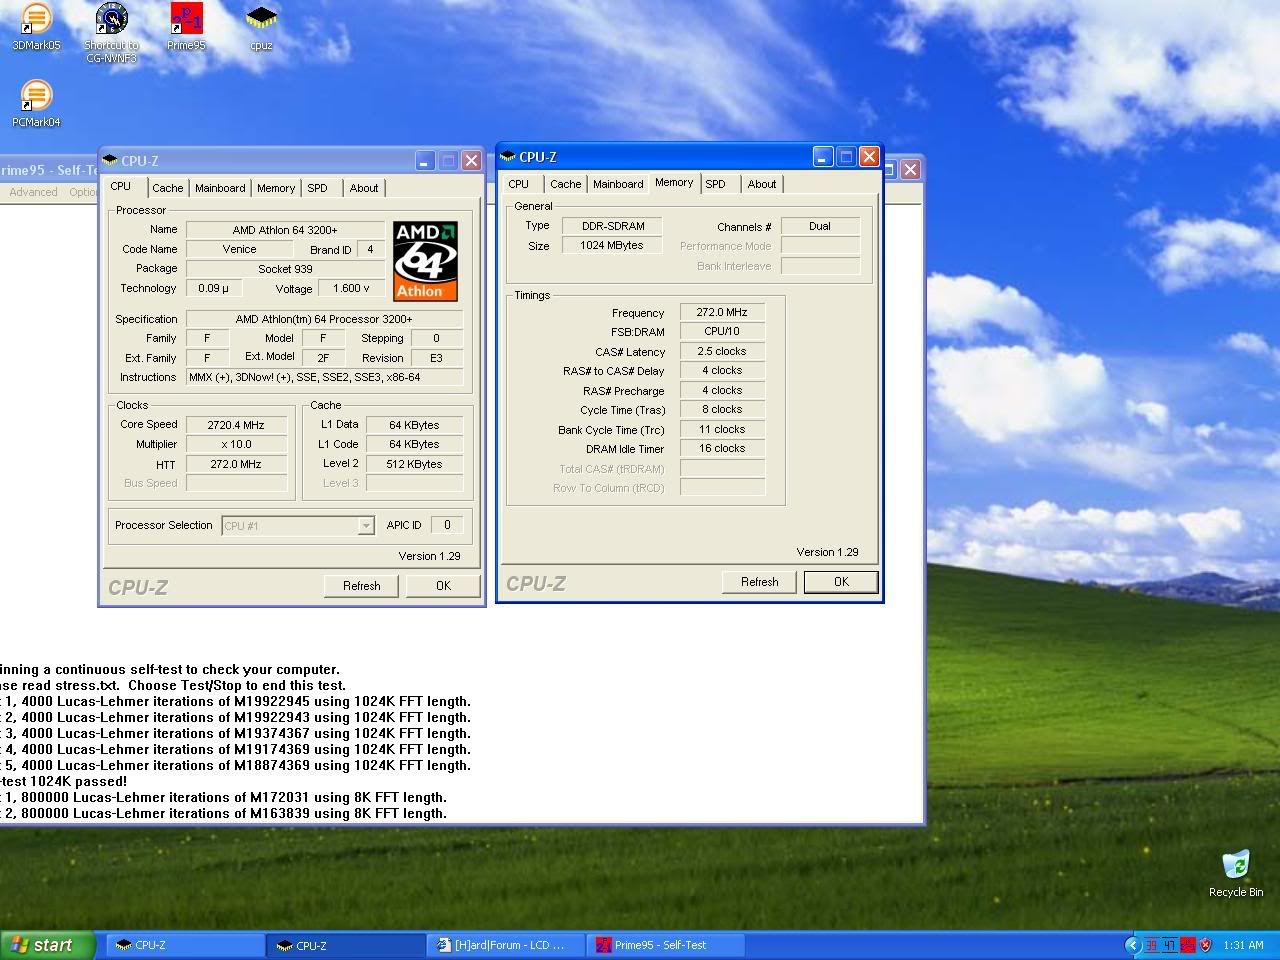Switch to the Prime95 Self-Test taskbar button
Image resolution: width=1280 pixels, height=960 pixels.
click(668, 945)
